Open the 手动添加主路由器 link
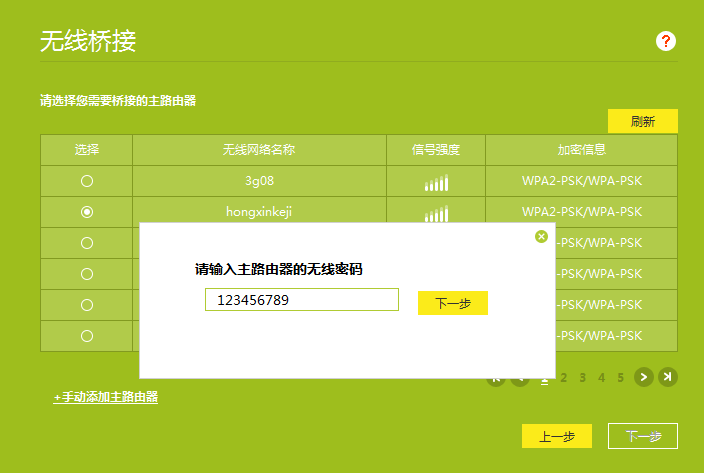The width and height of the screenshot is (704, 473). 106,397
